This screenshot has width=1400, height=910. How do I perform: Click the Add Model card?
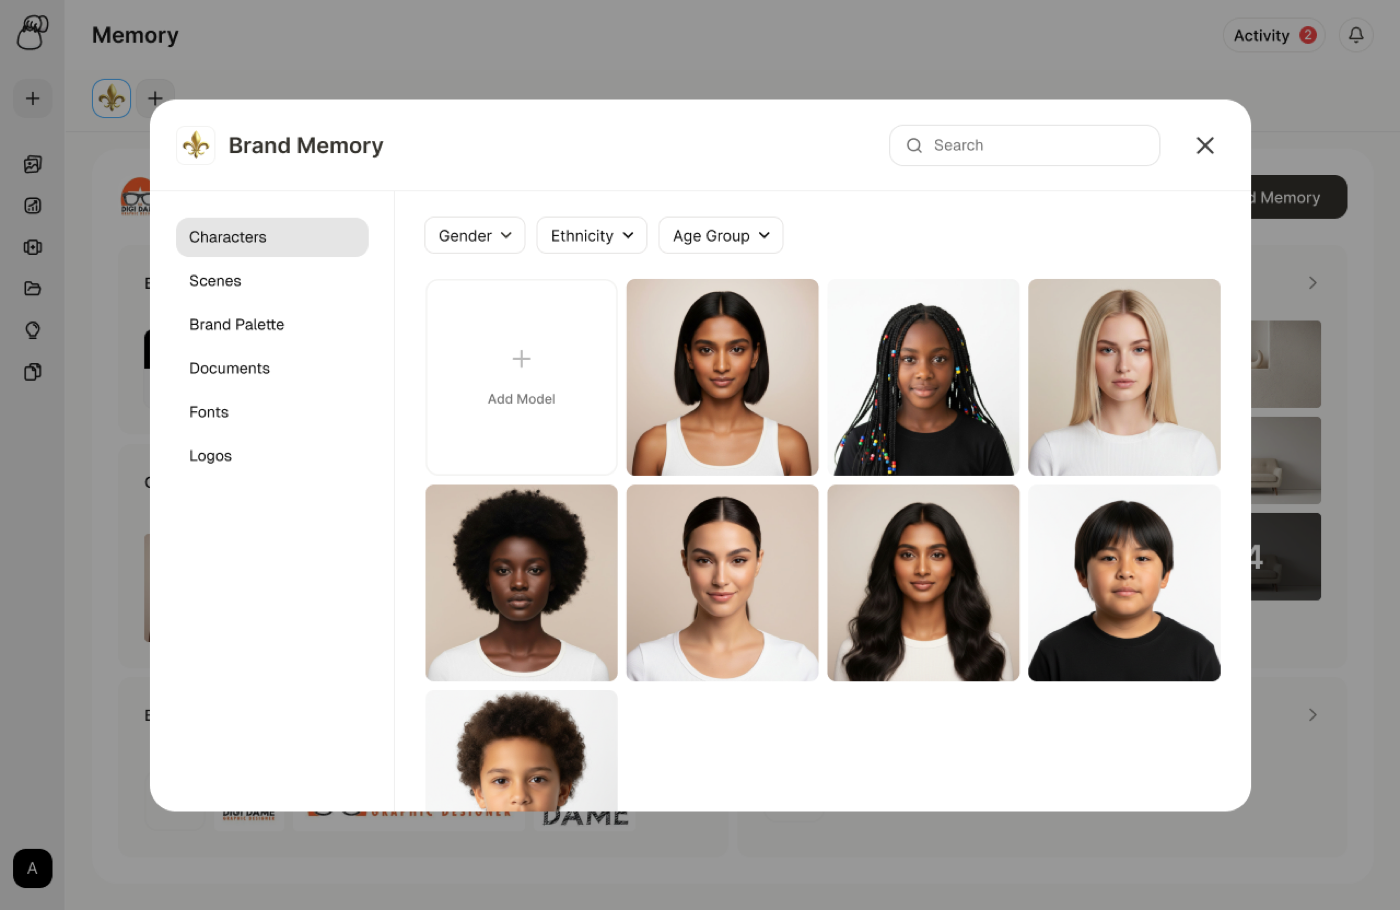(x=521, y=377)
